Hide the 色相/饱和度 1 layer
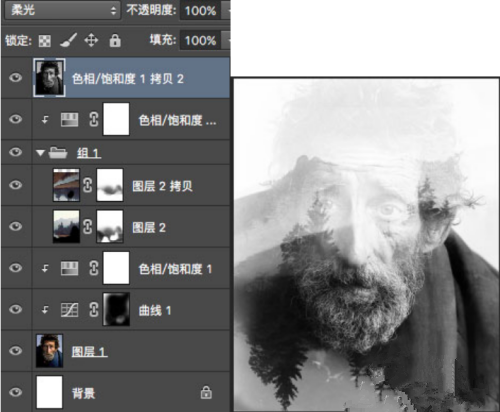 pyautogui.click(x=16, y=268)
